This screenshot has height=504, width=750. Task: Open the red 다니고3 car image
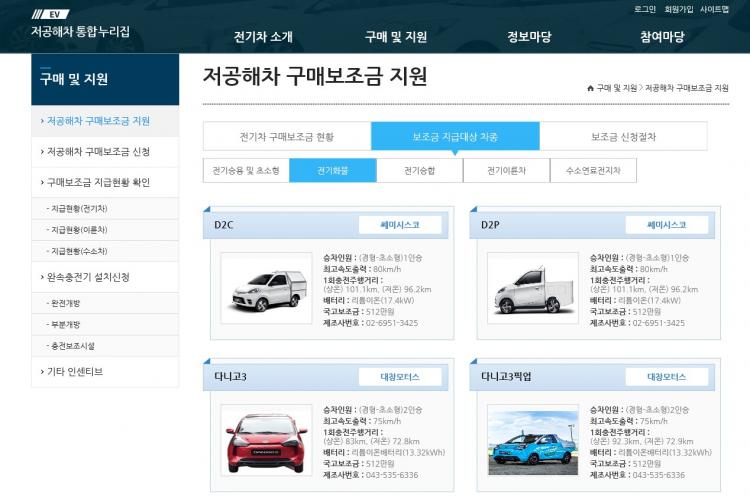266,440
